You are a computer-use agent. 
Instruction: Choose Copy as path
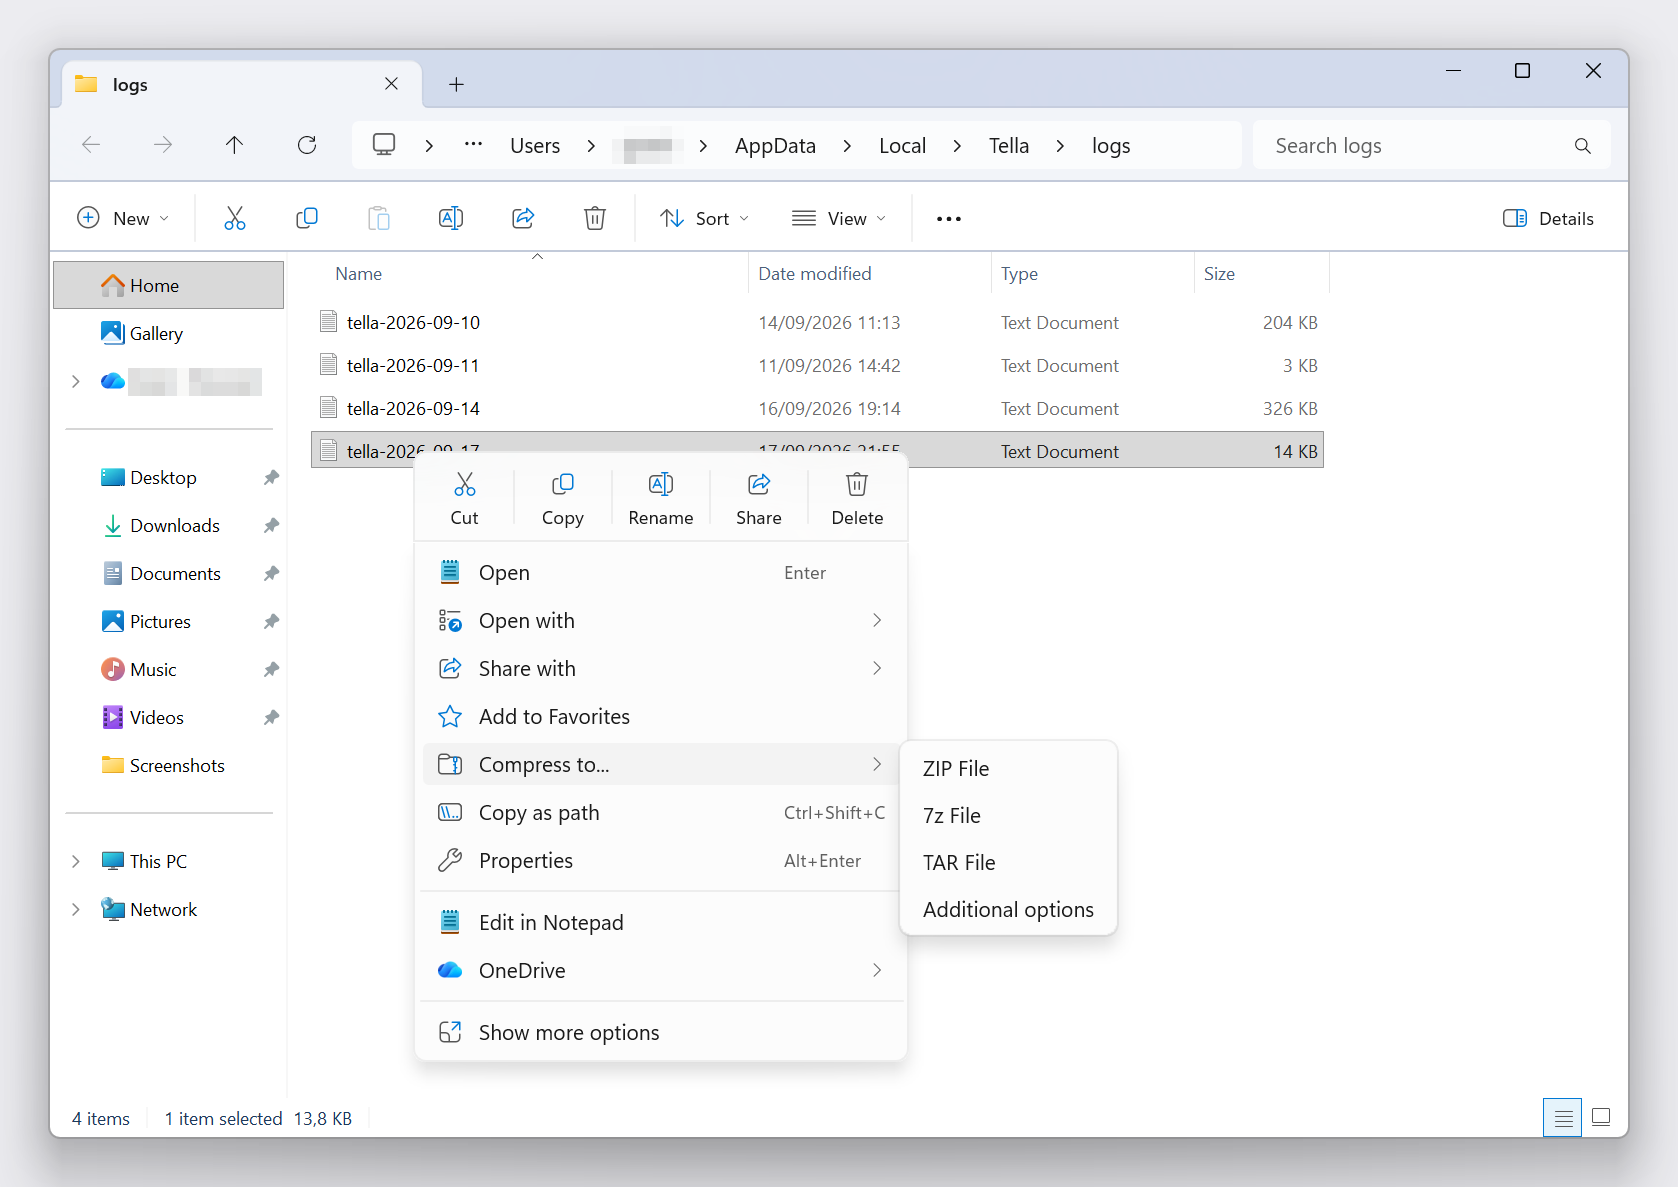(x=661, y=813)
